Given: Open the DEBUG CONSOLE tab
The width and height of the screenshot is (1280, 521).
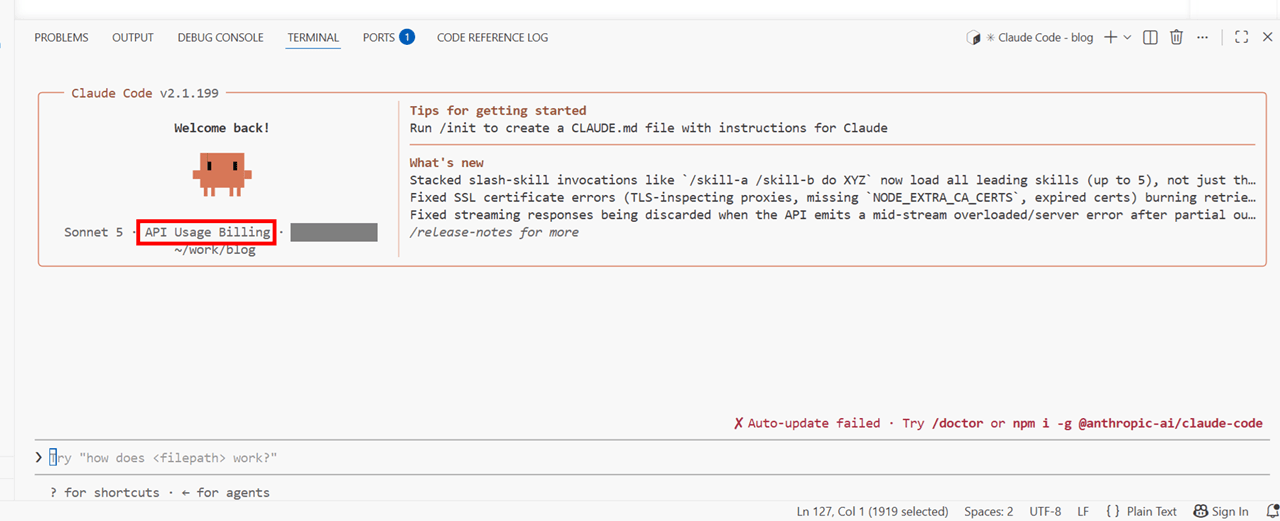Looking at the screenshot, I should click(x=220, y=37).
